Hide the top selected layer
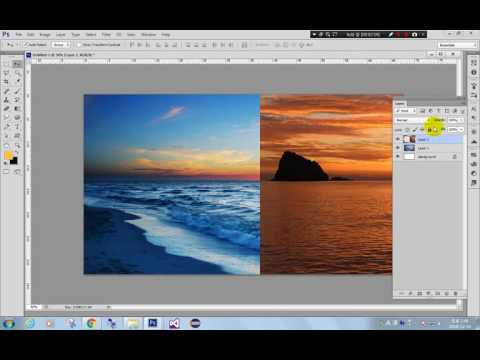This screenshot has height=360, width=480. 398,139
